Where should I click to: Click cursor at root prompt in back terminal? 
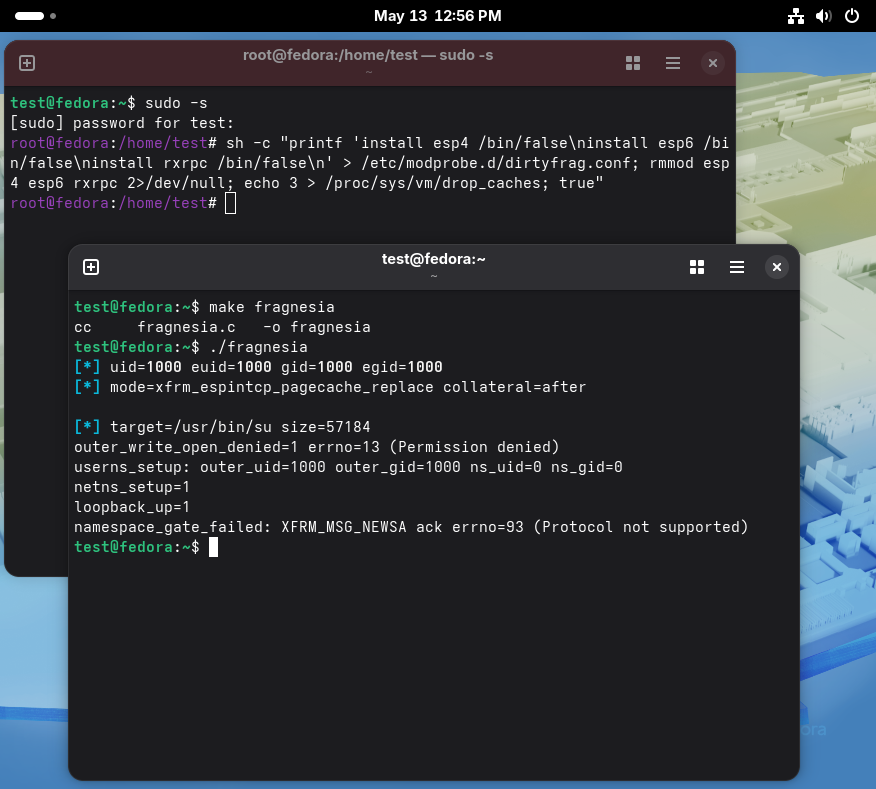pyautogui.click(x=231, y=203)
